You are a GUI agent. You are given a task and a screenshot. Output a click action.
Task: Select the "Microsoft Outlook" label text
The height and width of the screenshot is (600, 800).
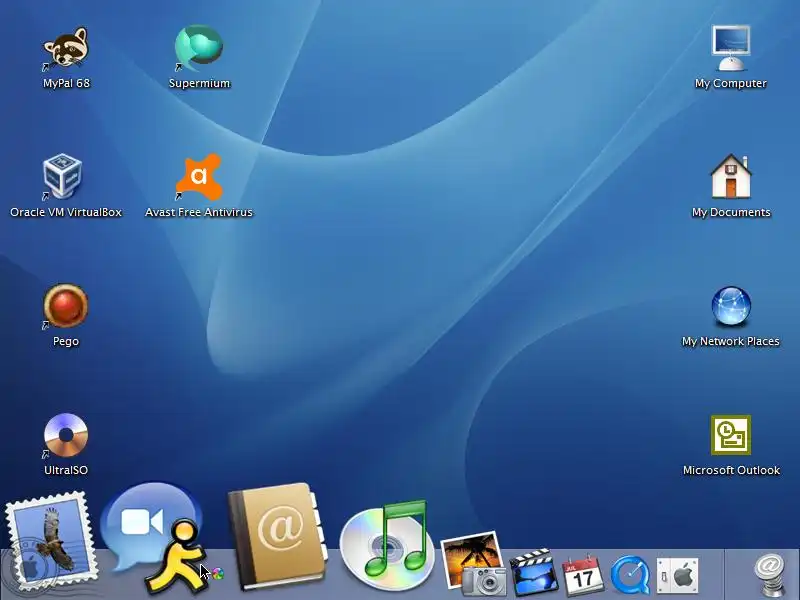point(732,470)
